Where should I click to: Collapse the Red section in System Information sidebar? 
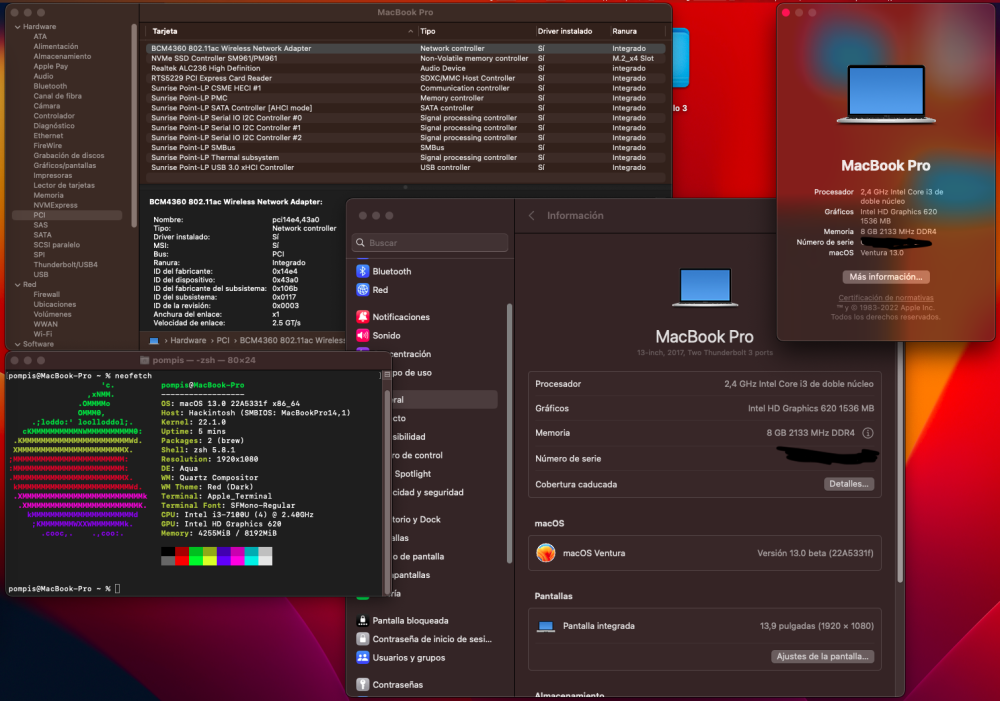click(x=17, y=284)
